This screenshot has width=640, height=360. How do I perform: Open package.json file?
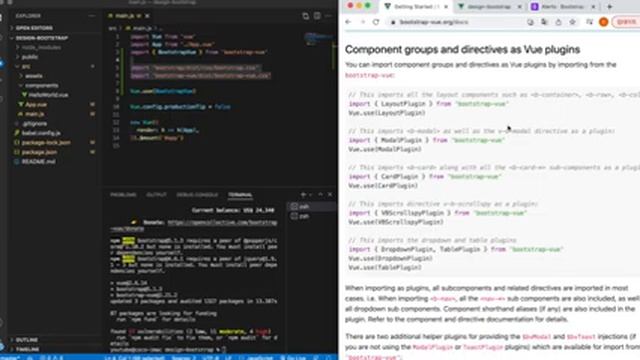(x=39, y=152)
